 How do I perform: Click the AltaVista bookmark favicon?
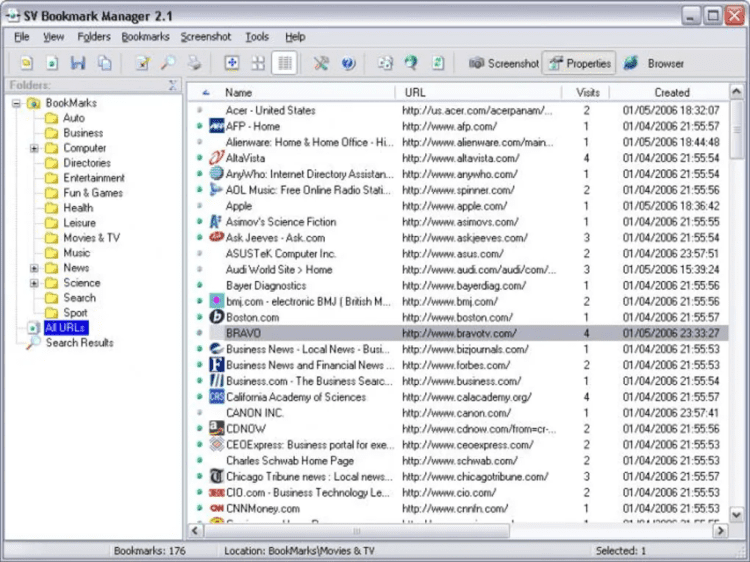click(x=216, y=158)
